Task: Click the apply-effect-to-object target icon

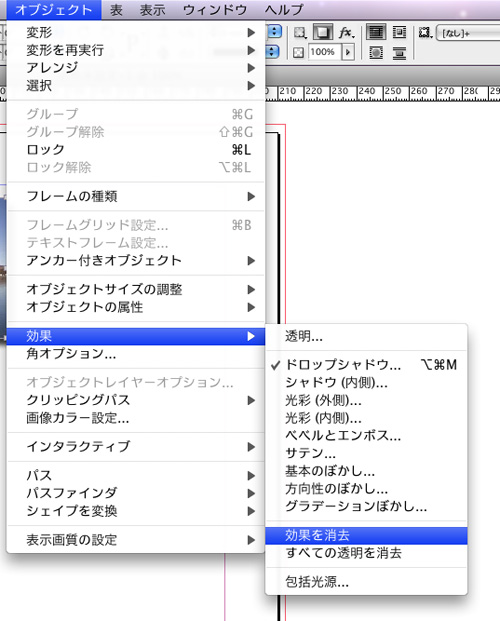Action: click(300, 32)
